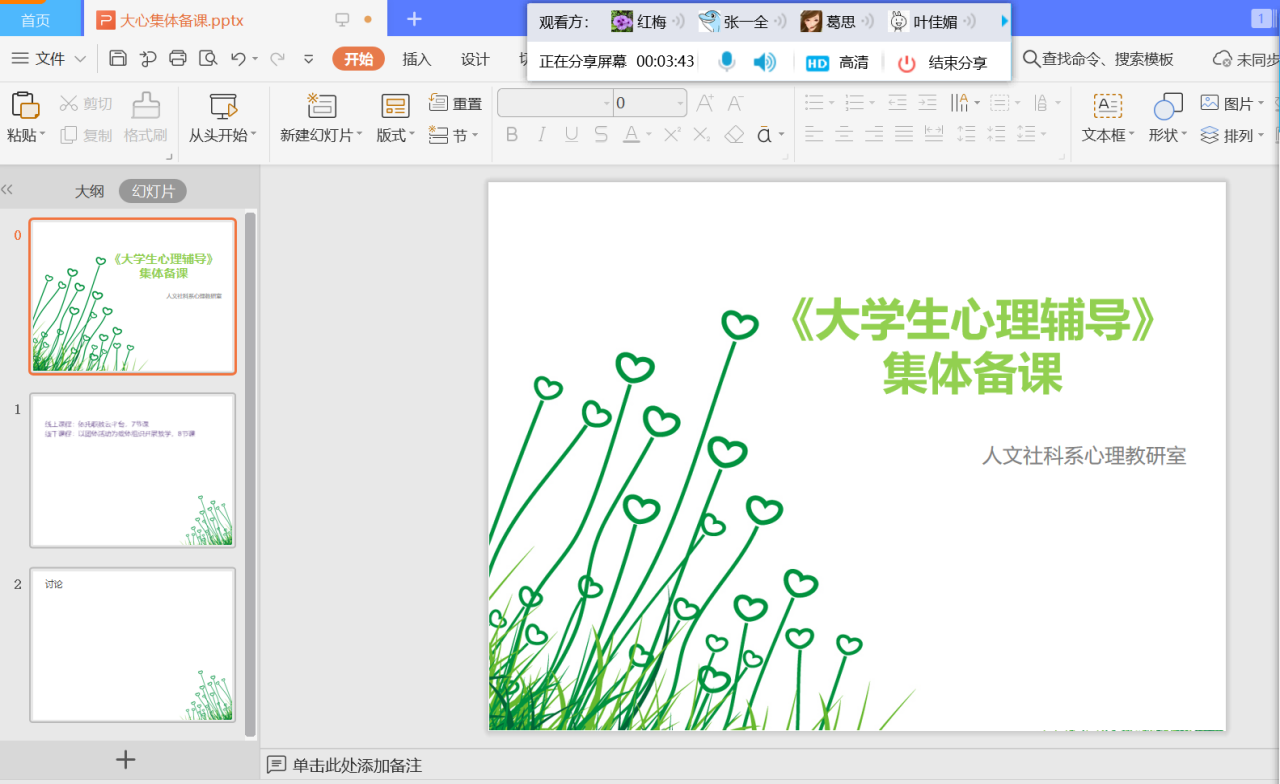Image resolution: width=1280 pixels, height=784 pixels.
Task: Click the Paste clipboard icon
Action: (x=25, y=105)
